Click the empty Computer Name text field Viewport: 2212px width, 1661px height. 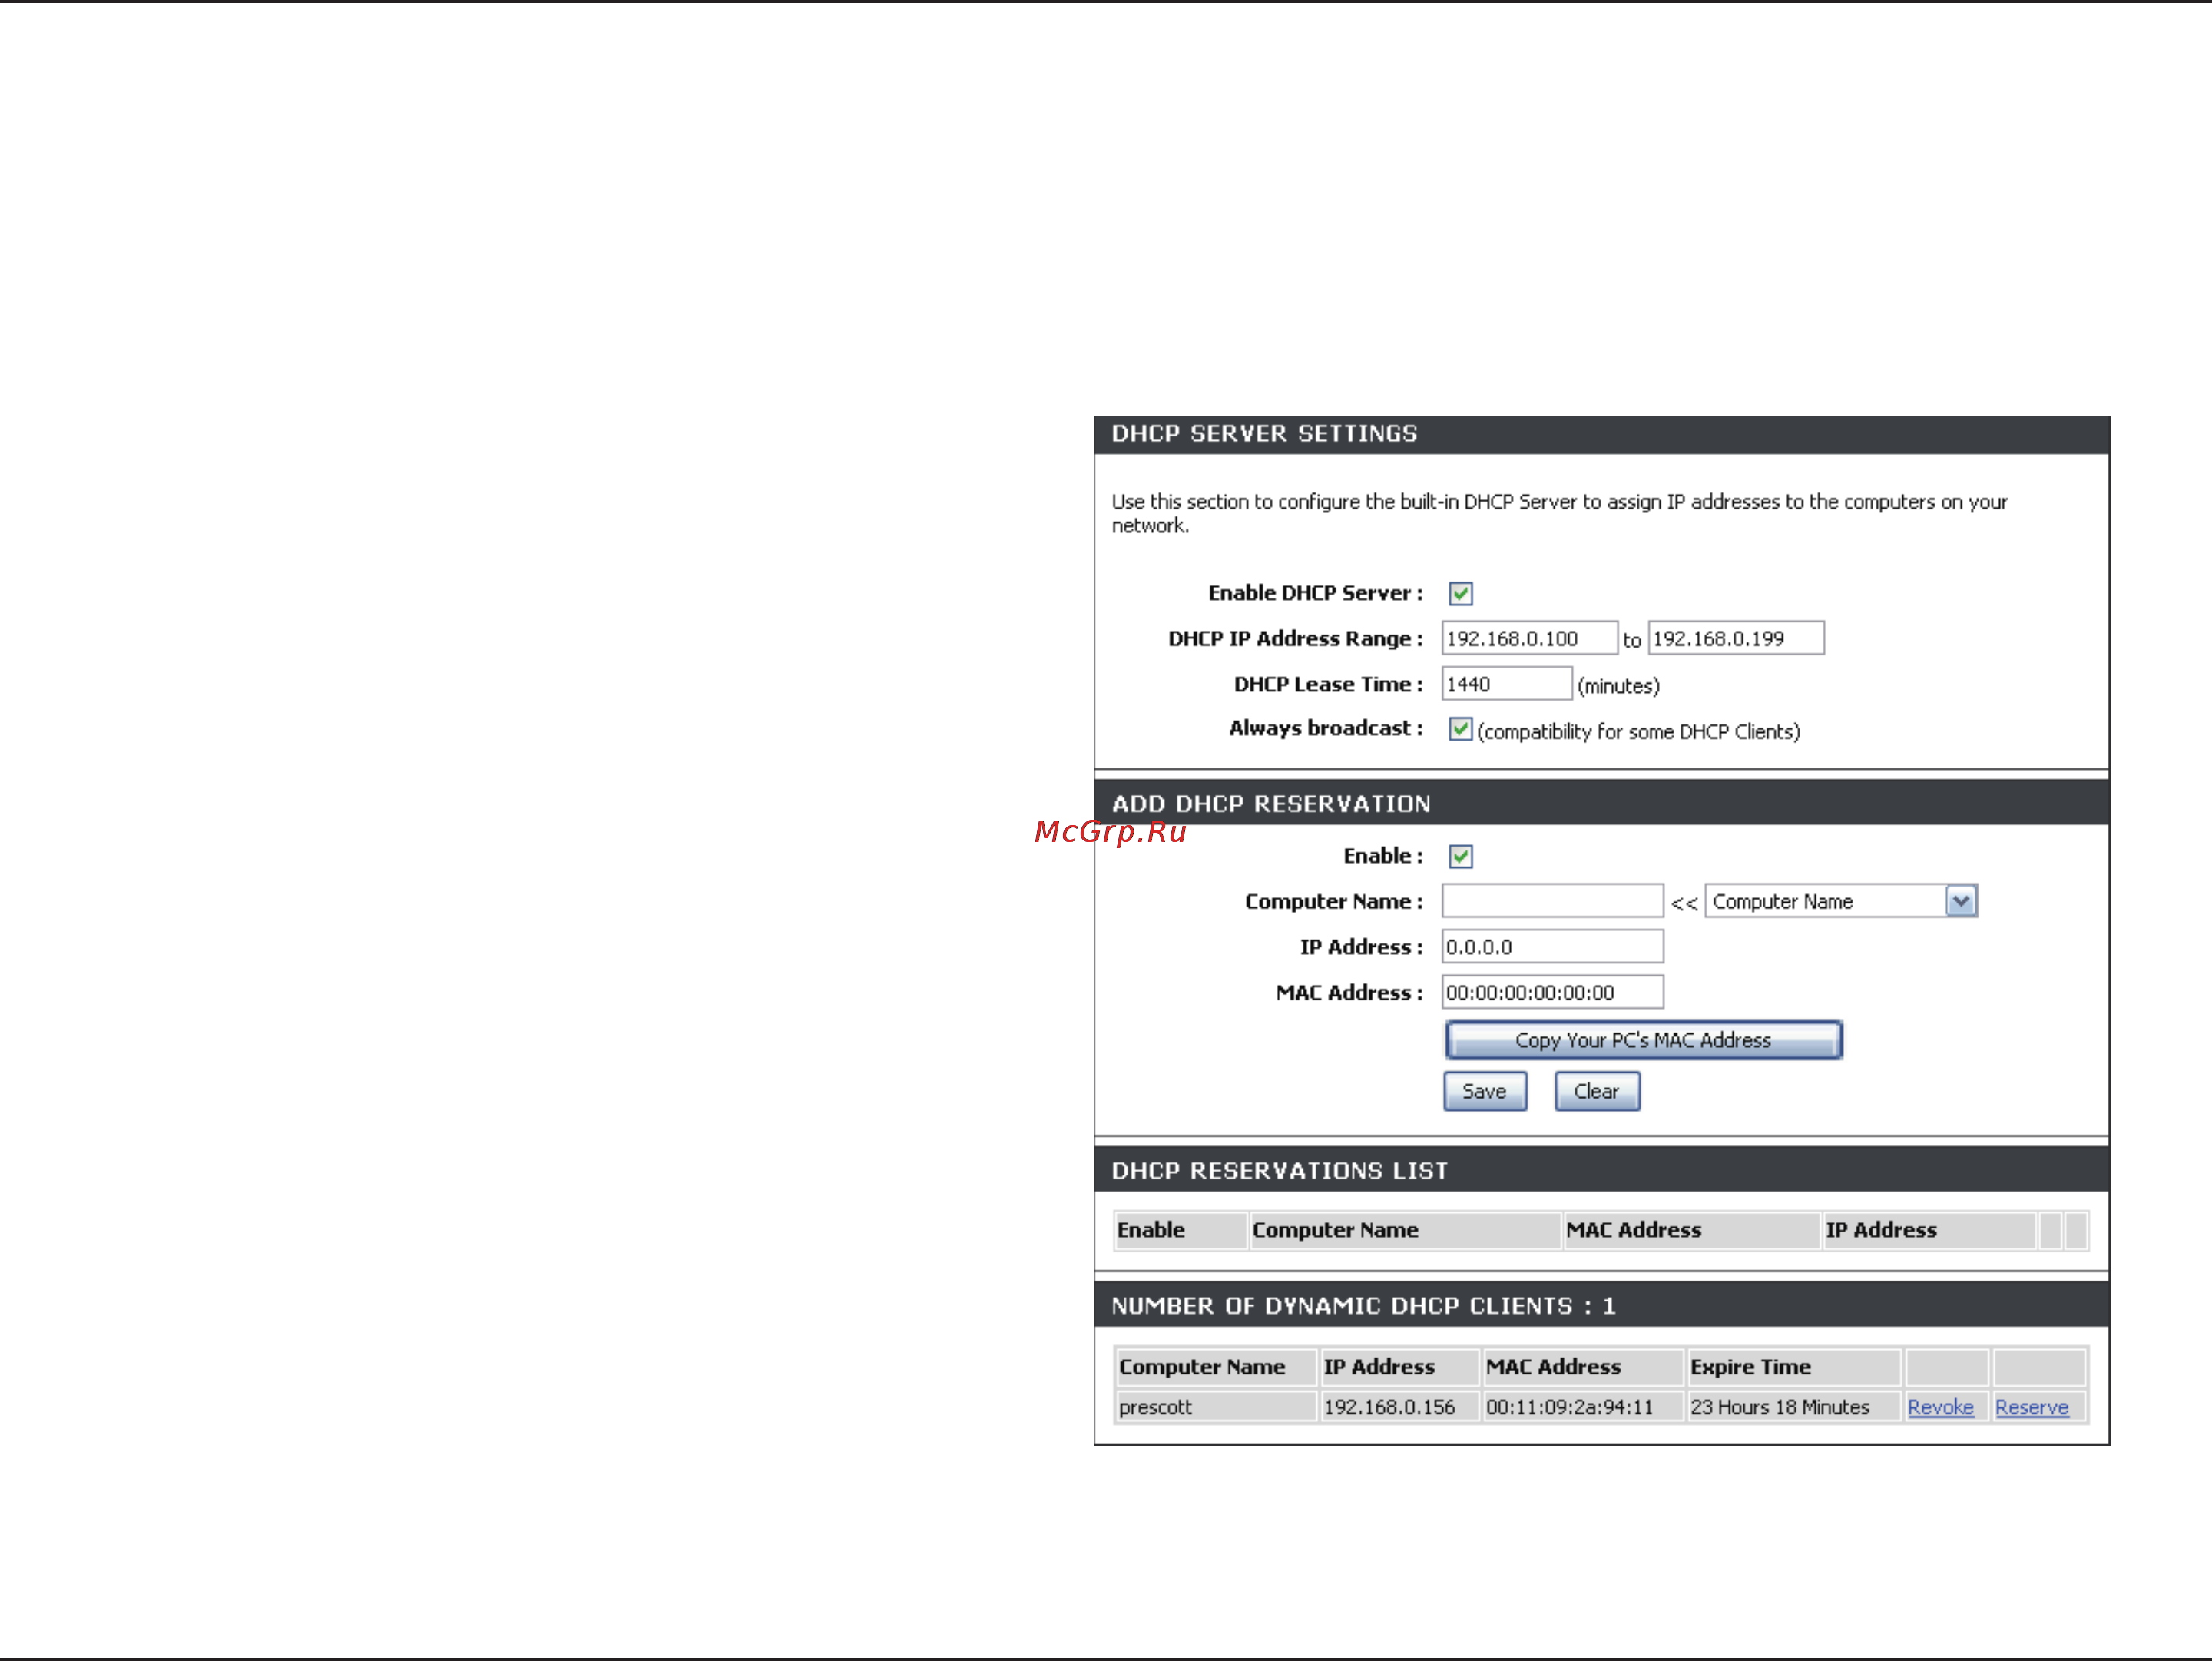(1552, 901)
